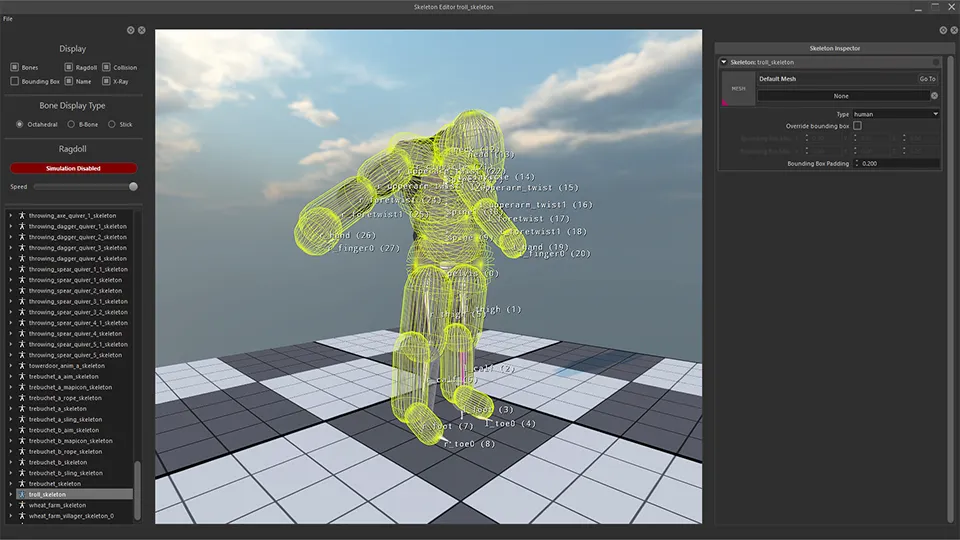Click the troll_skeleton skeleton icon in the list
This screenshot has width=960, height=540.
pyautogui.click(x=21, y=494)
